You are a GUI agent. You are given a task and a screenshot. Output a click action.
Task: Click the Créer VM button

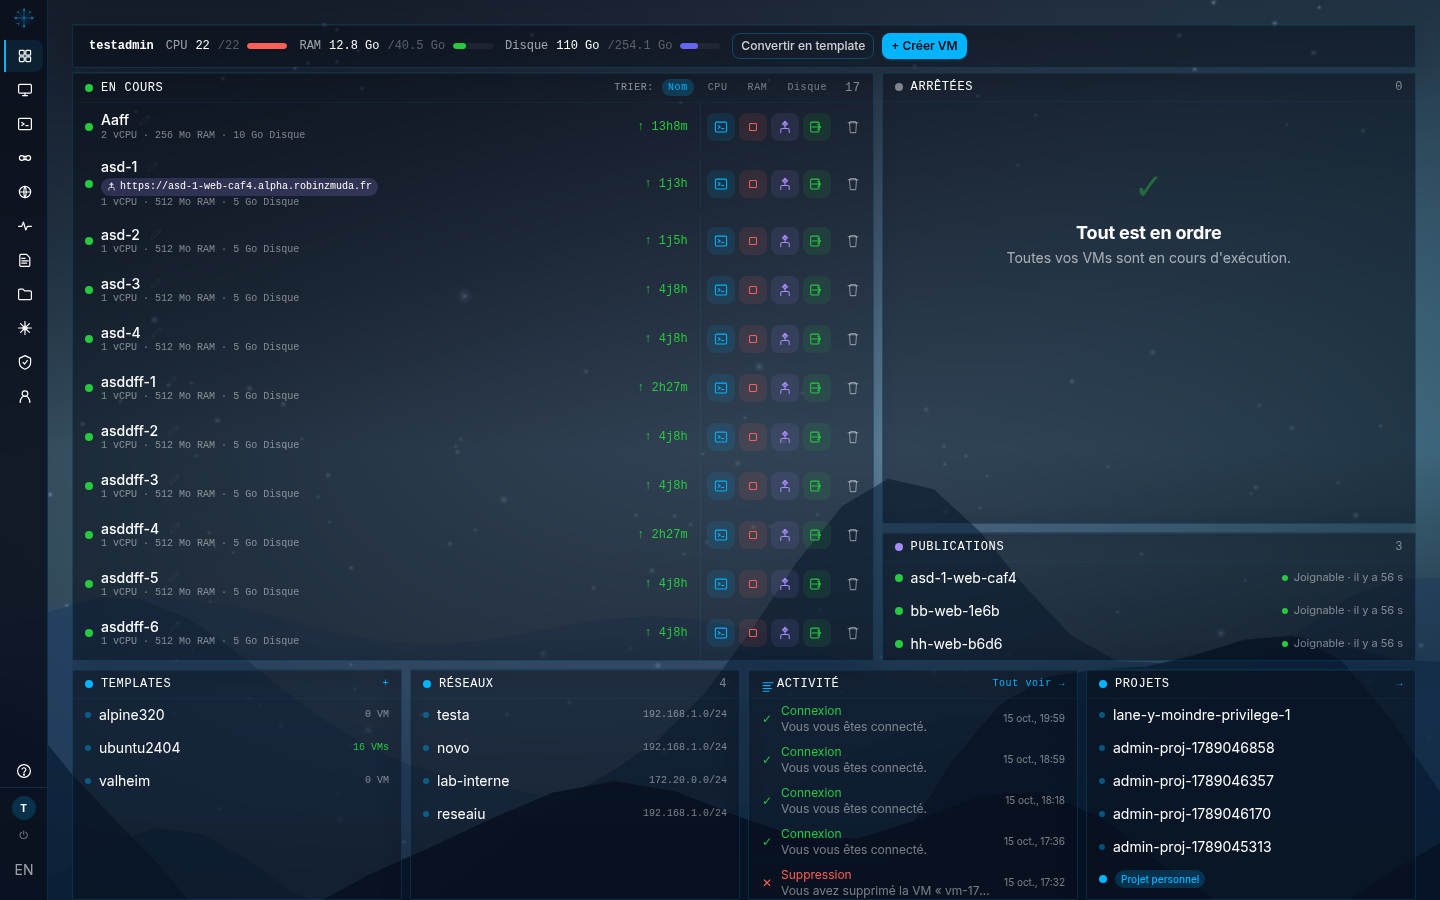click(924, 46)
